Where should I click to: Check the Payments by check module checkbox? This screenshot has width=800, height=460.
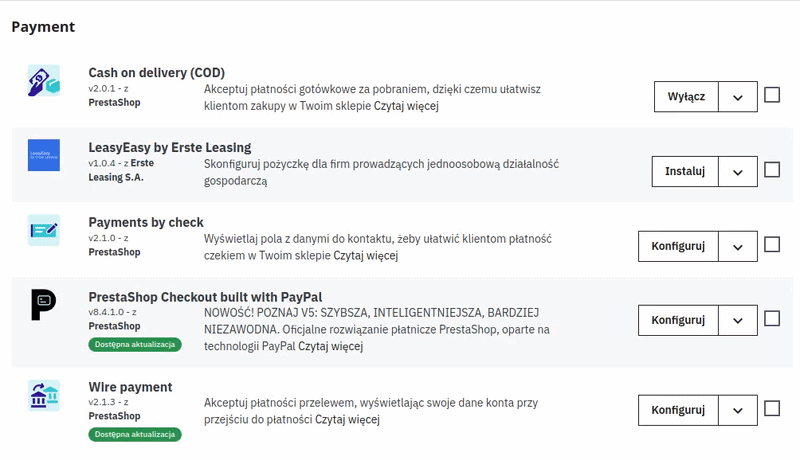coord(772,245)
